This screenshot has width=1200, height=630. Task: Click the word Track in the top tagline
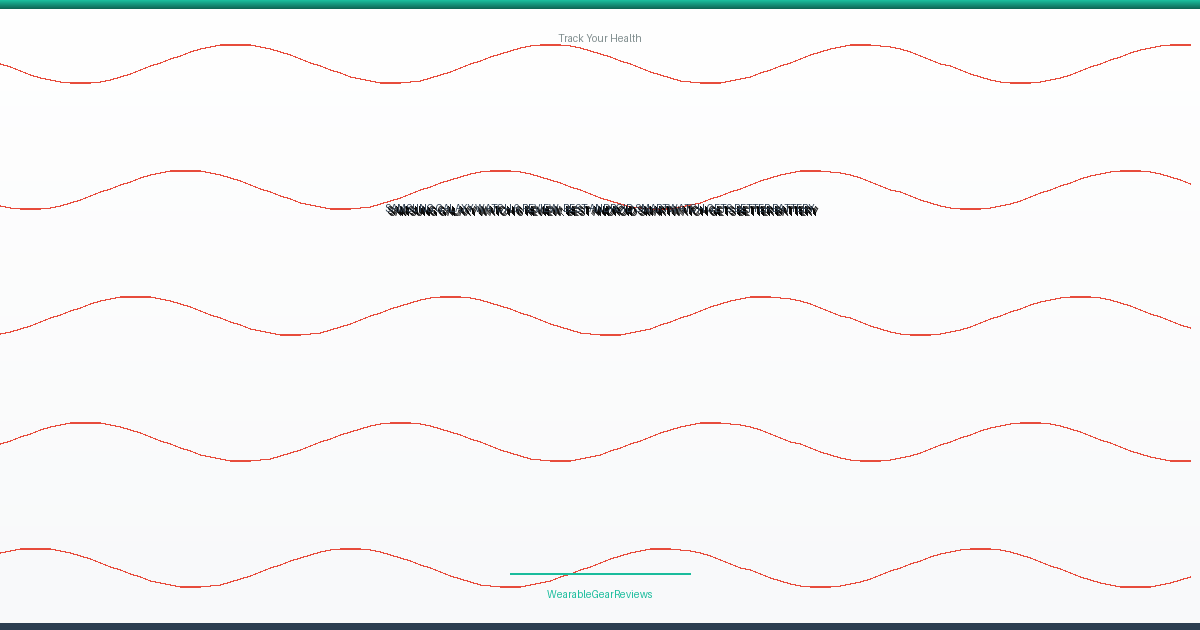click(x=571, y=38)
